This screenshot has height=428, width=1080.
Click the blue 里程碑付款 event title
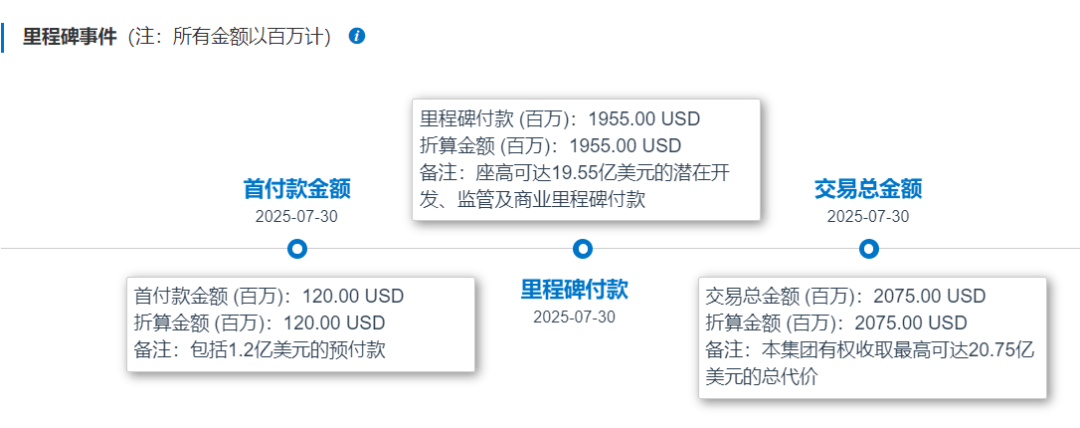[574, 290]
